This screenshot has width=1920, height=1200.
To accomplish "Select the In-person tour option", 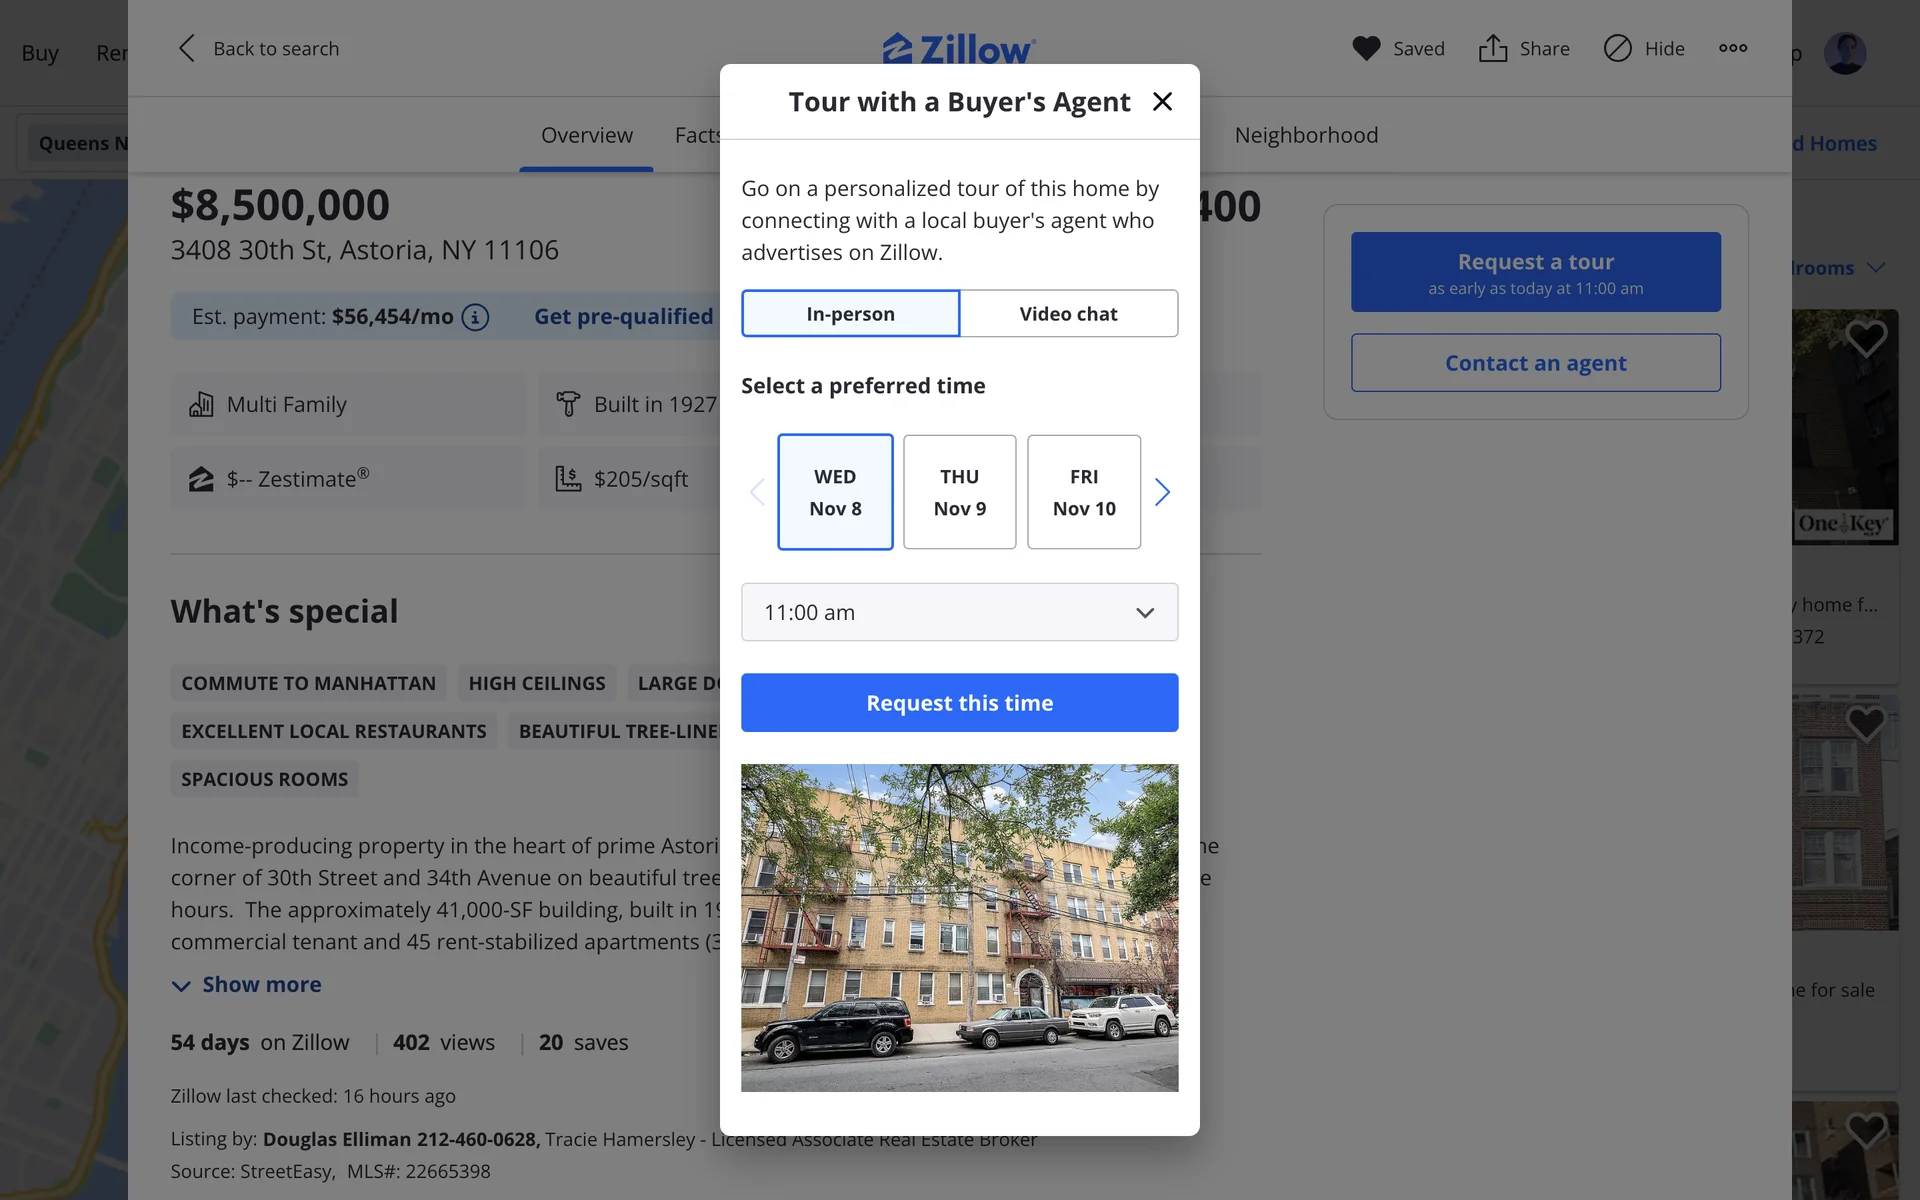I will click(x=850, y=314).
